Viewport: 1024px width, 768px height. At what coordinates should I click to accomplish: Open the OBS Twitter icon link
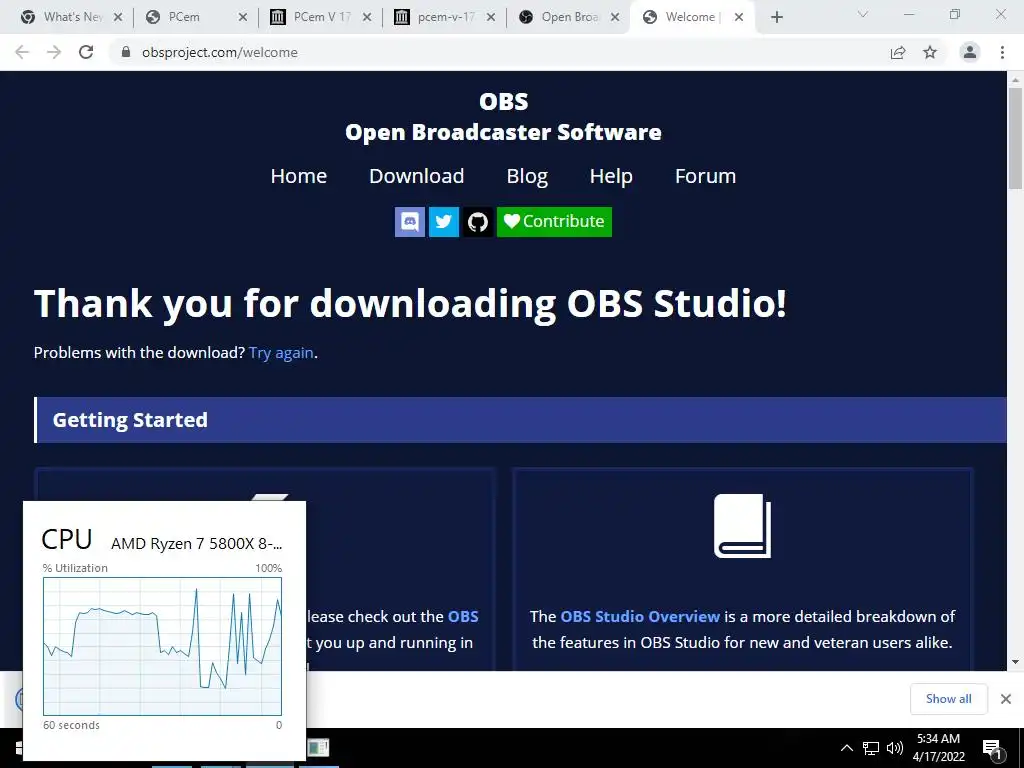[444, 222]
